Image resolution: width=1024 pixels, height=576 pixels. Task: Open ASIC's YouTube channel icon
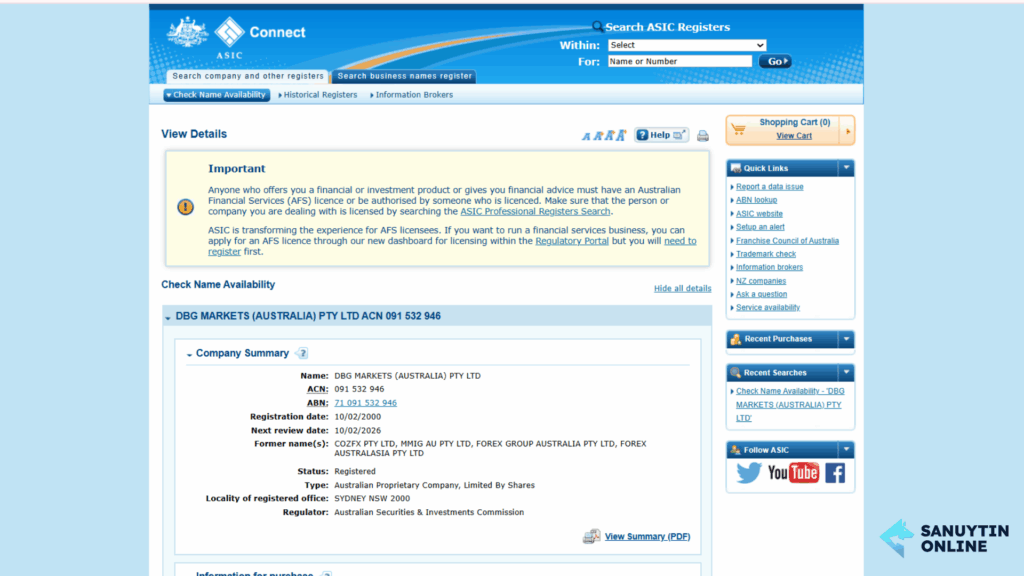[x=793, y=473]
